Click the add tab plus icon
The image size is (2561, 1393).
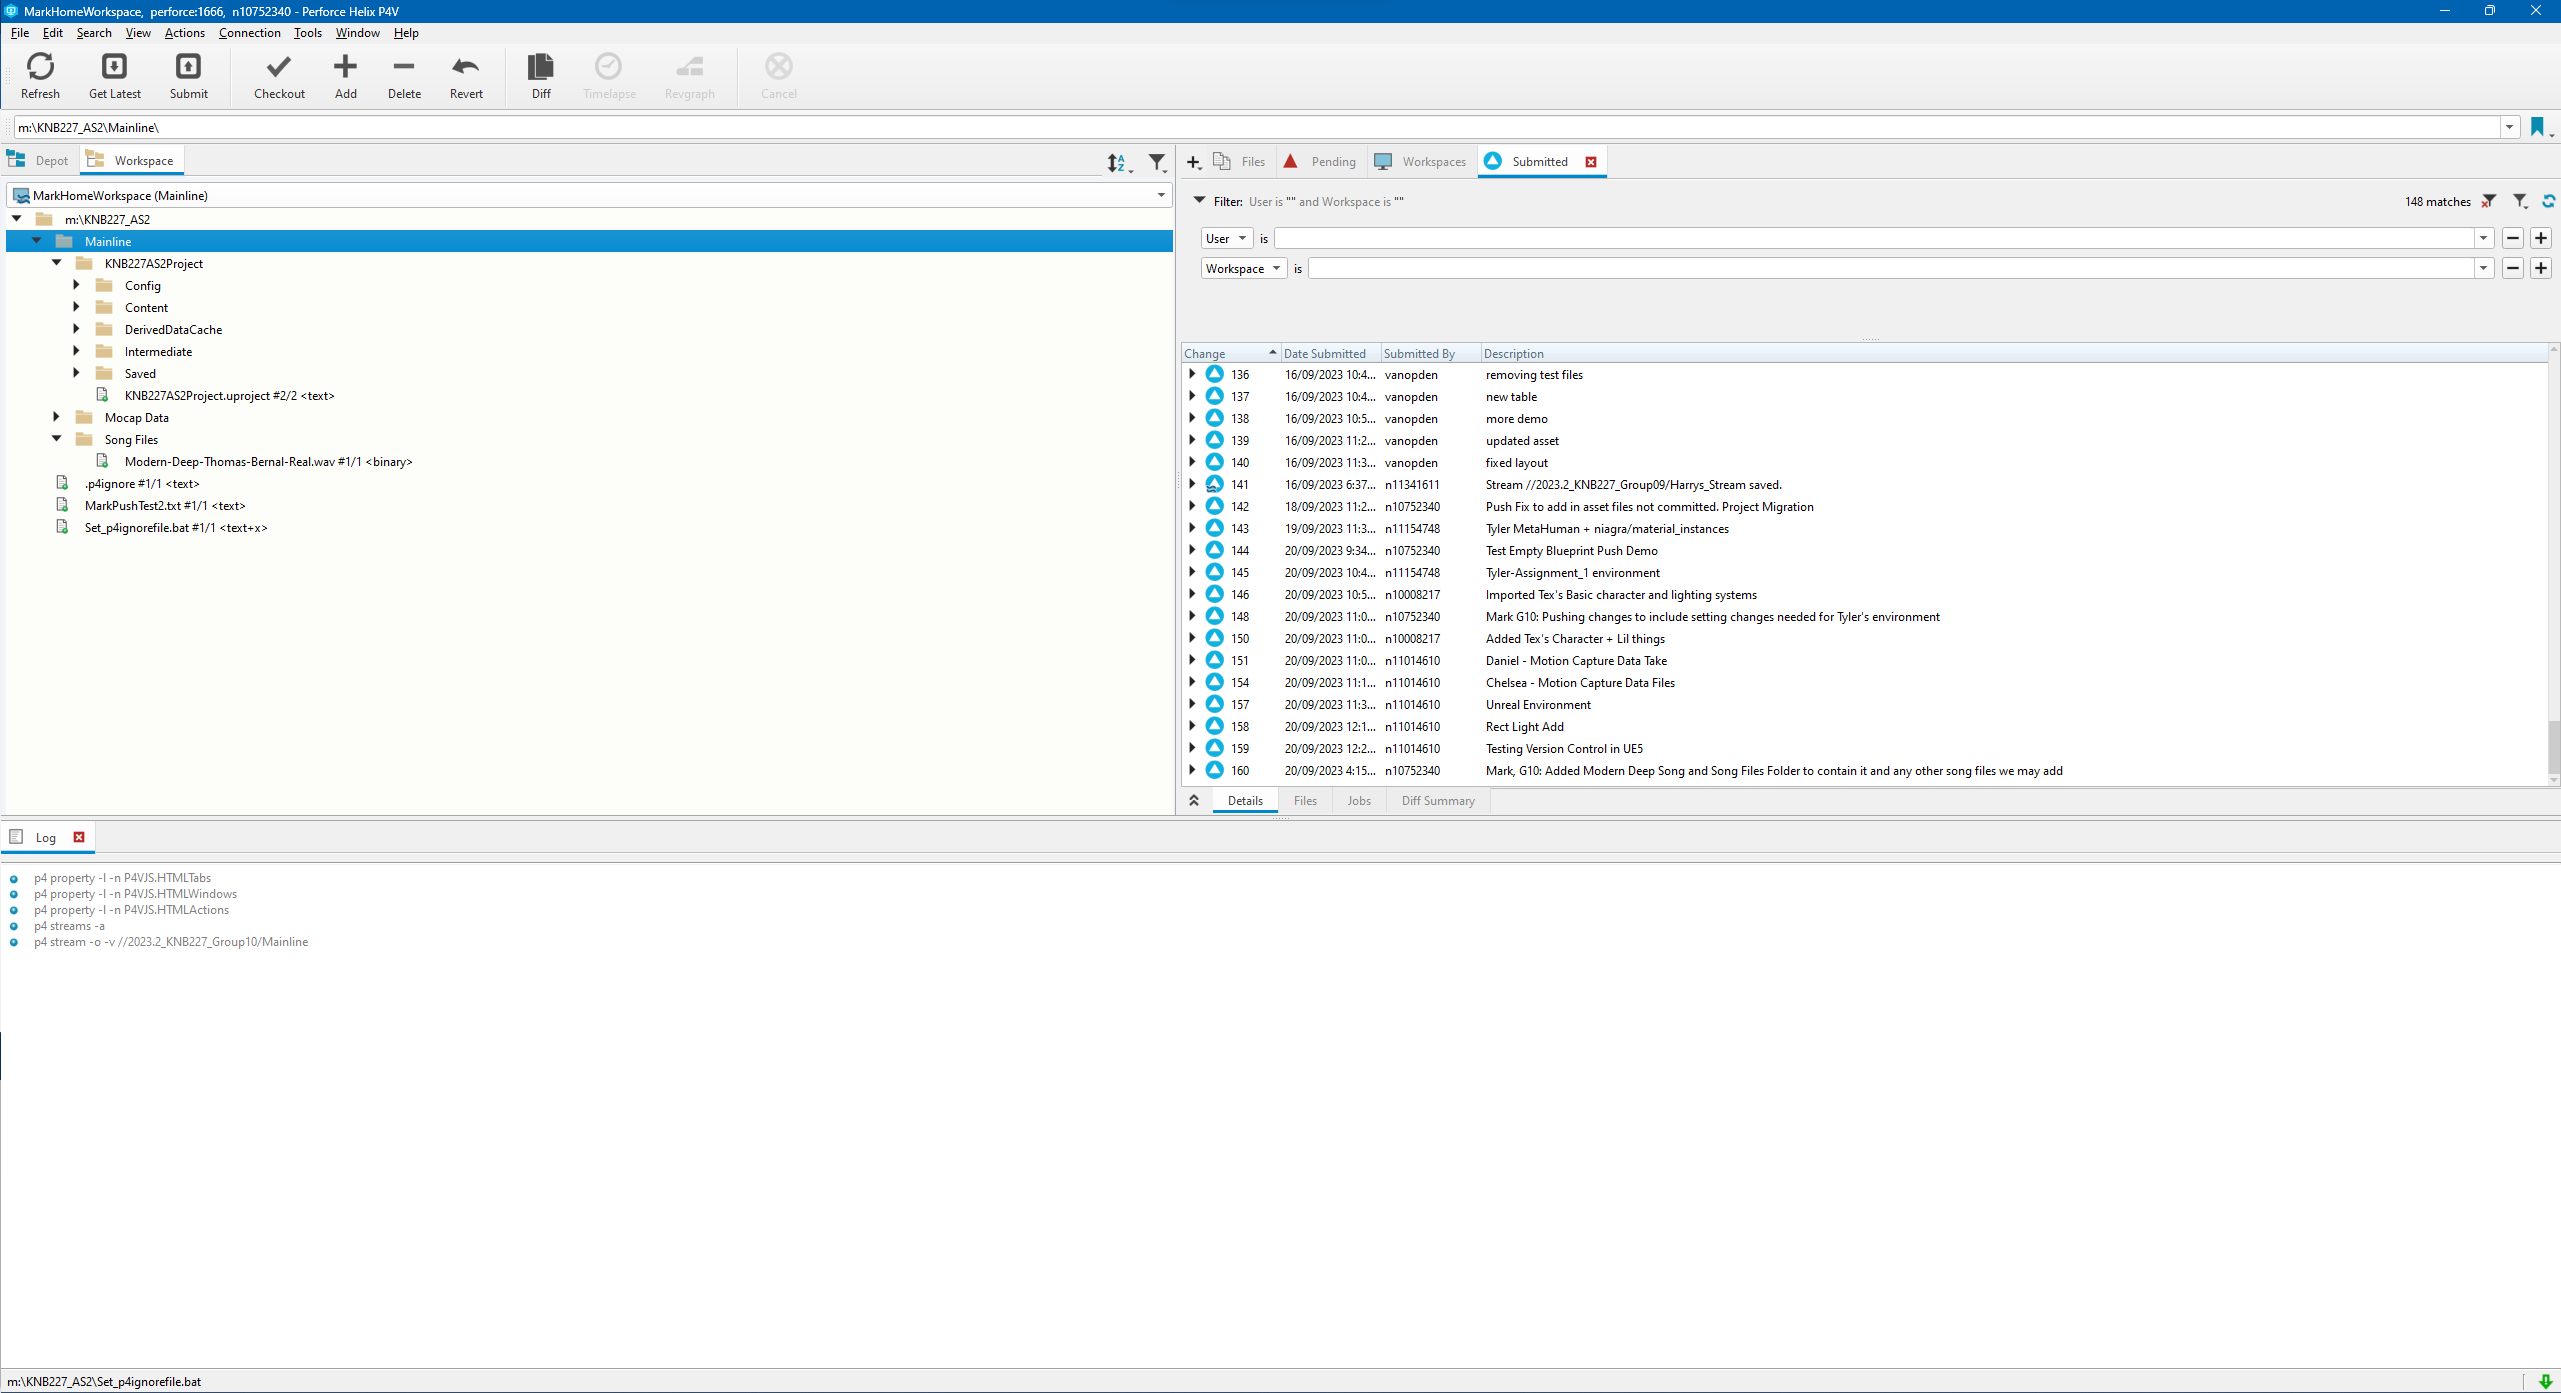[1193, 162]
